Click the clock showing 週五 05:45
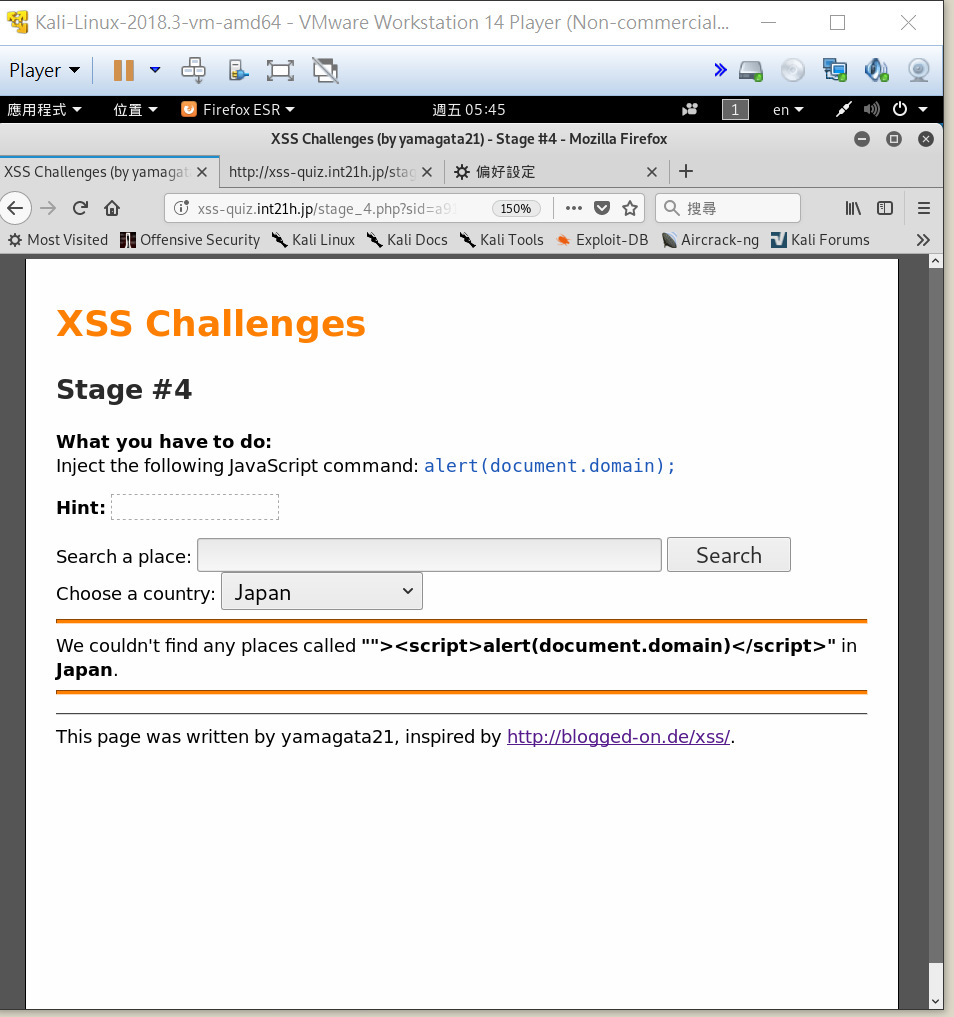Screen dimensions: 954x1017 pyautogui.click(x=469, y=110)
